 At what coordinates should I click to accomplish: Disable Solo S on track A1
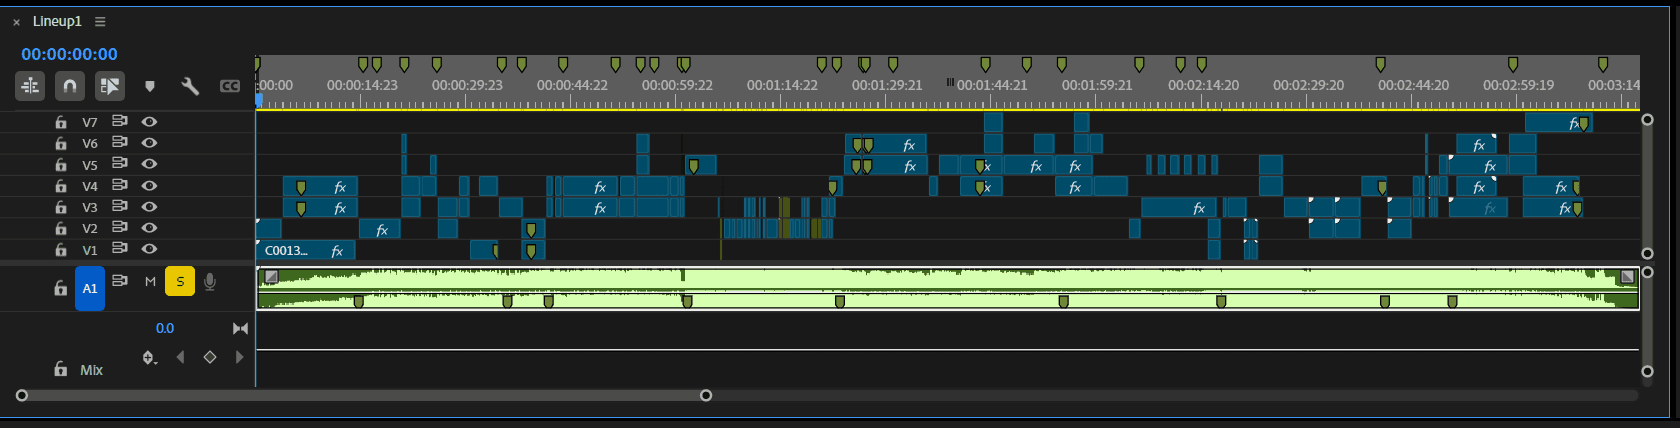[x=180, y=281]
